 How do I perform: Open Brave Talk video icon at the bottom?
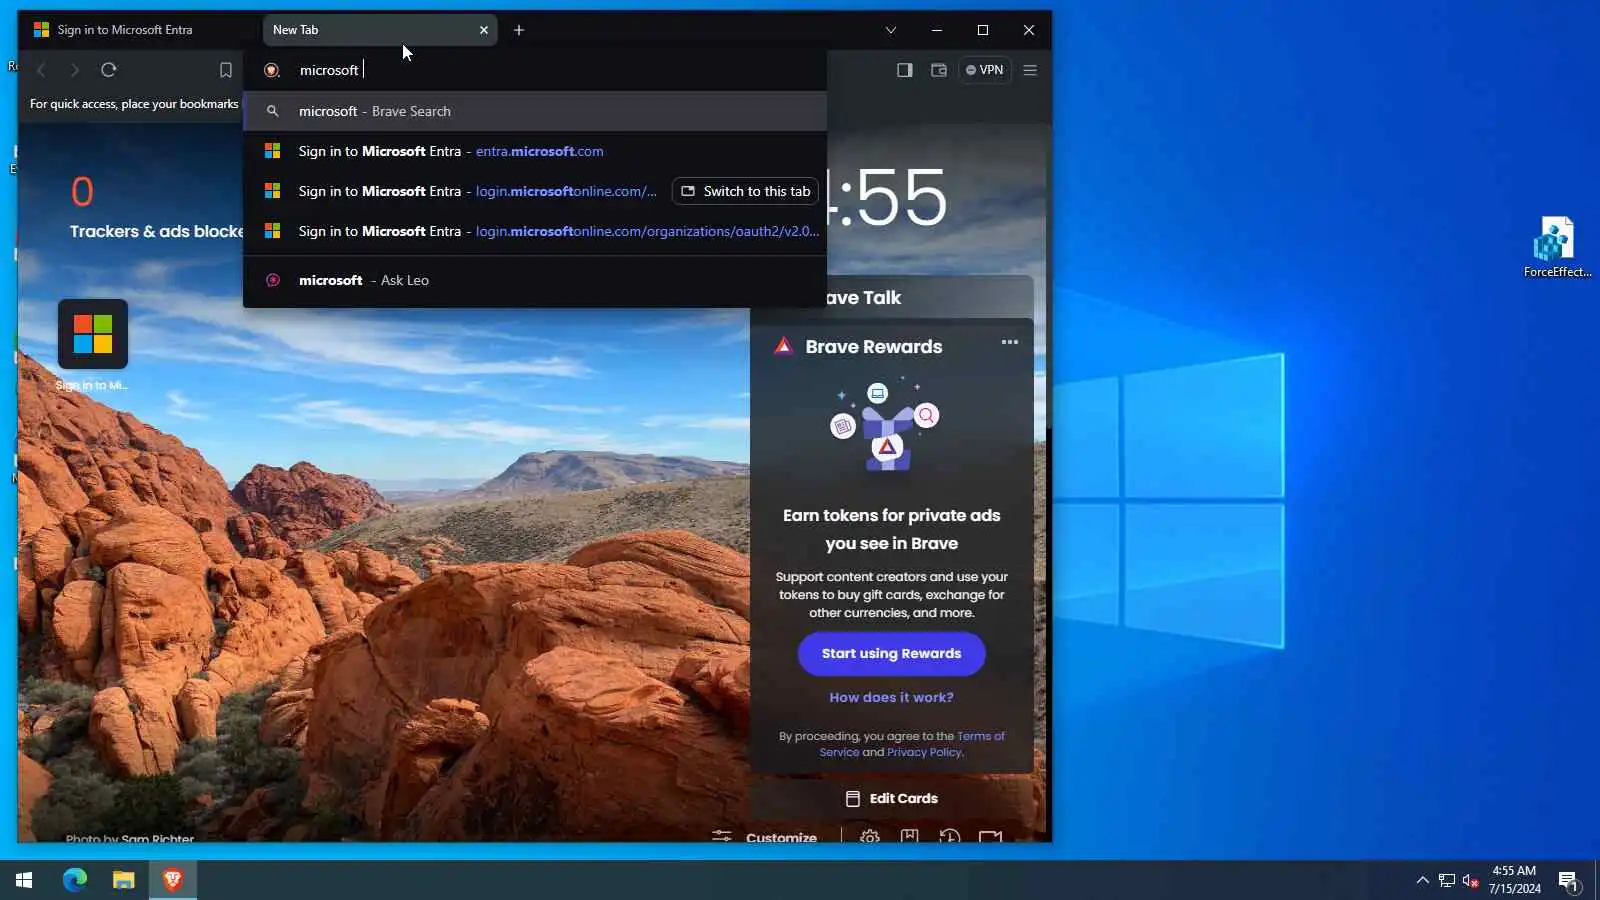pos(990,836)
